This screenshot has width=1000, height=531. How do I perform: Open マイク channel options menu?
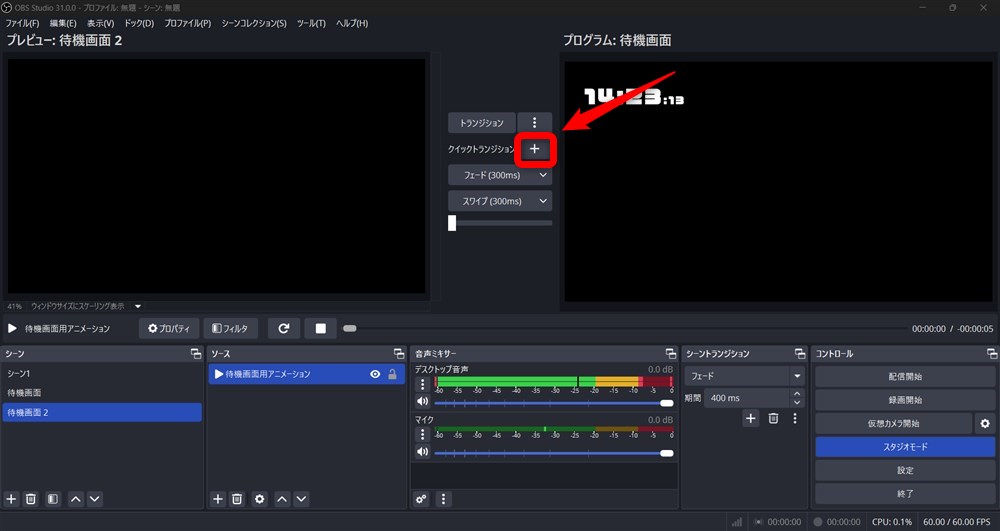(422, 435)
